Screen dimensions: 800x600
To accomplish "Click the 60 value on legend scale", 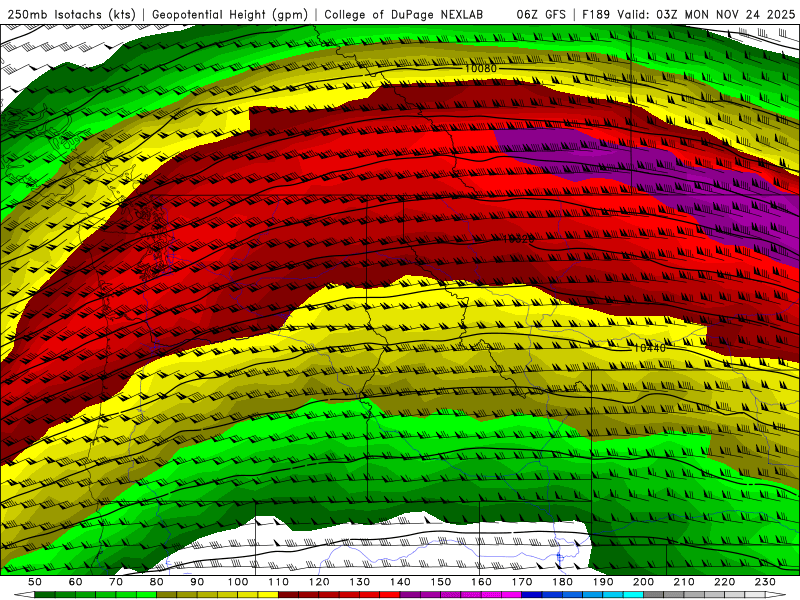I will pos(76,582).
